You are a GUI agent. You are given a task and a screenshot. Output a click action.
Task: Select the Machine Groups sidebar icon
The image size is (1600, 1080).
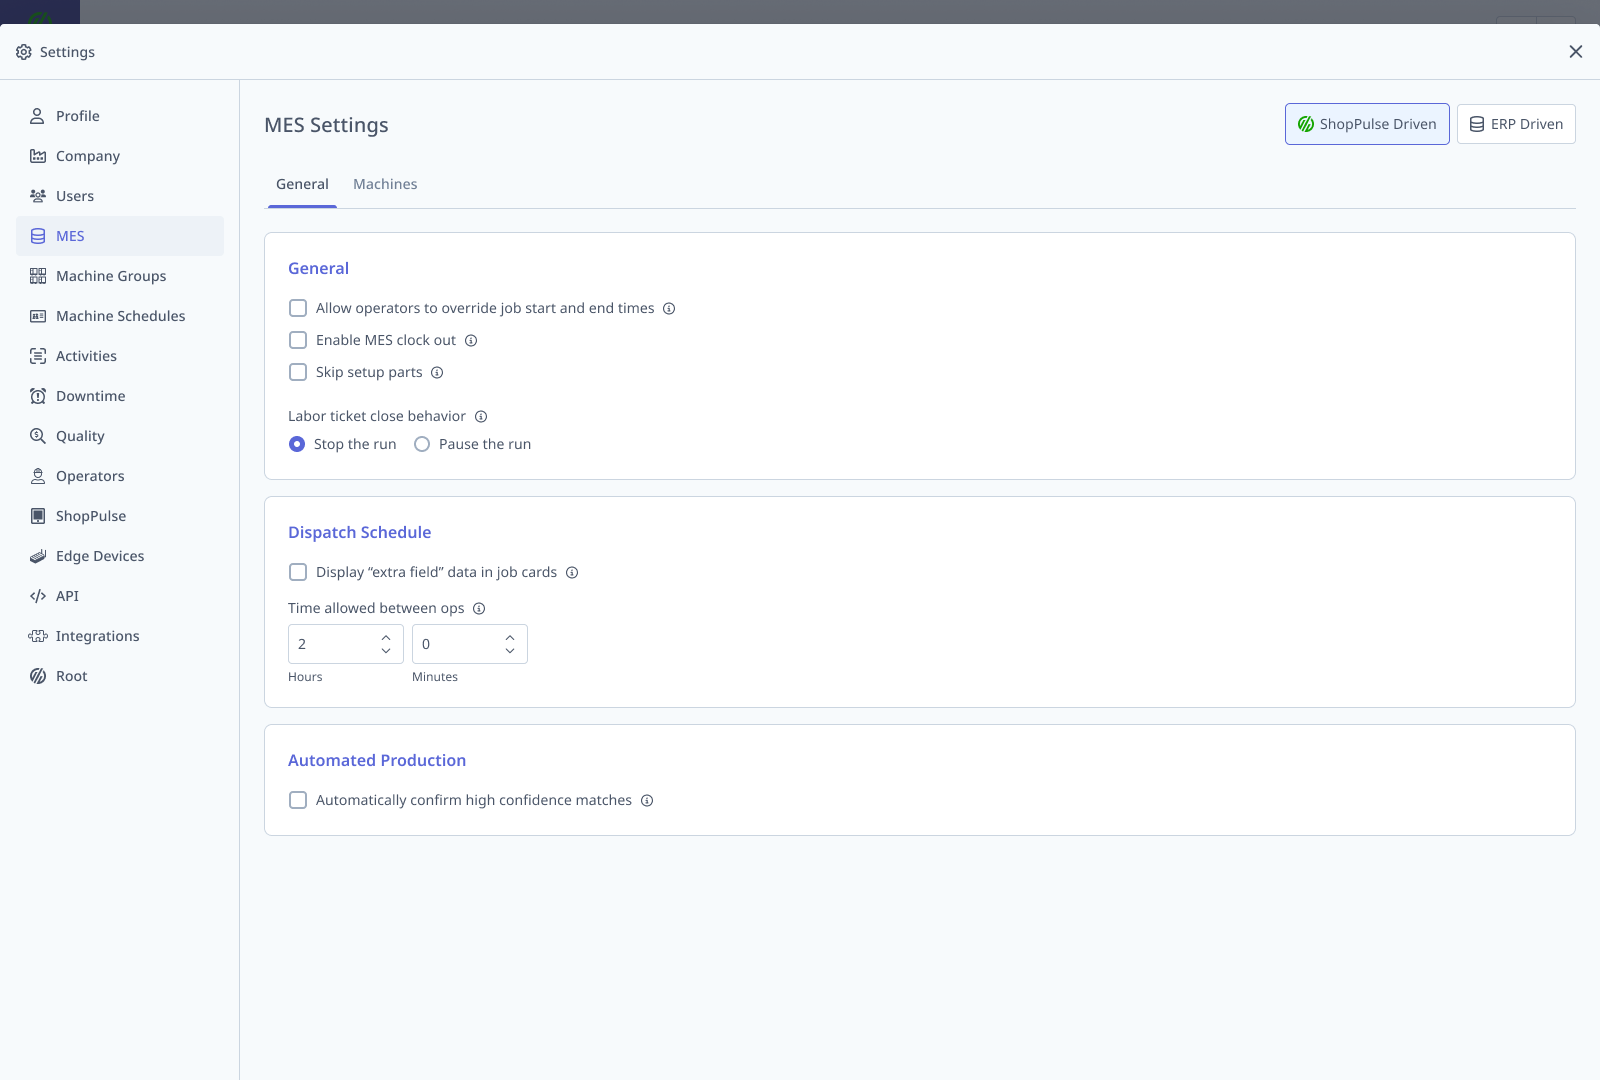pos(37,275)
